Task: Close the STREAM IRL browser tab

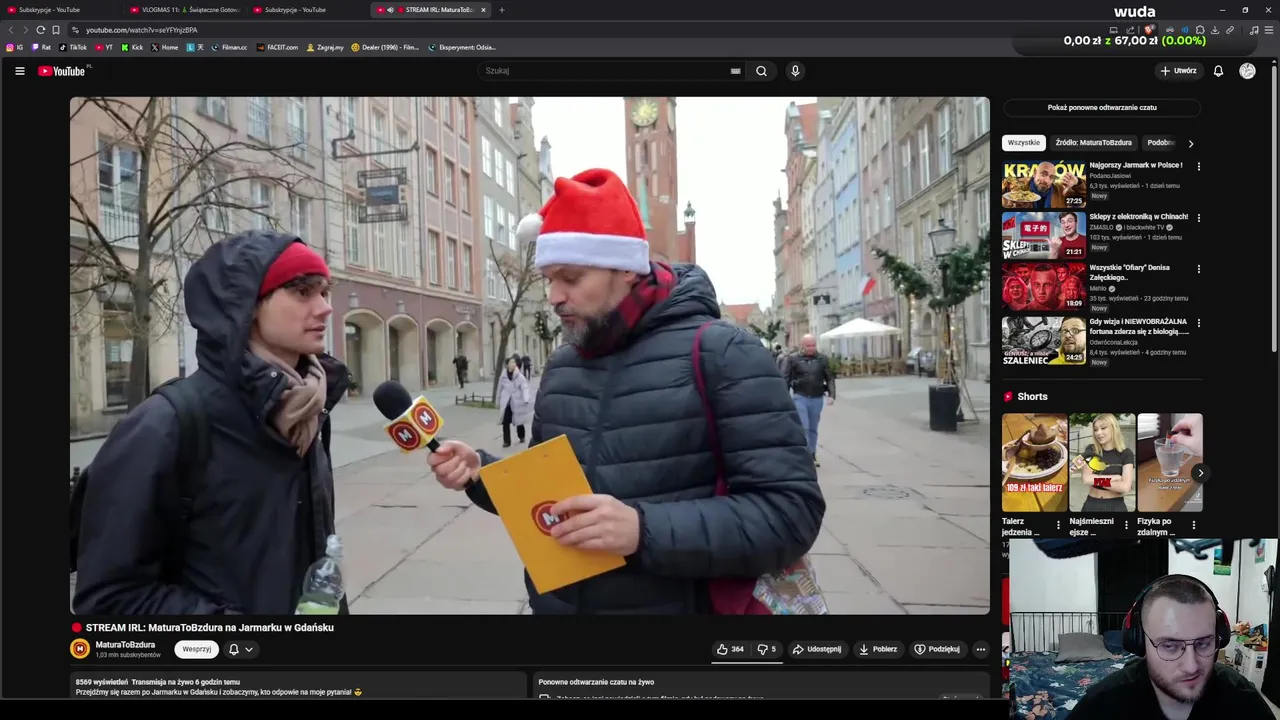Action: pyautogui.click(x=483, y=10)
